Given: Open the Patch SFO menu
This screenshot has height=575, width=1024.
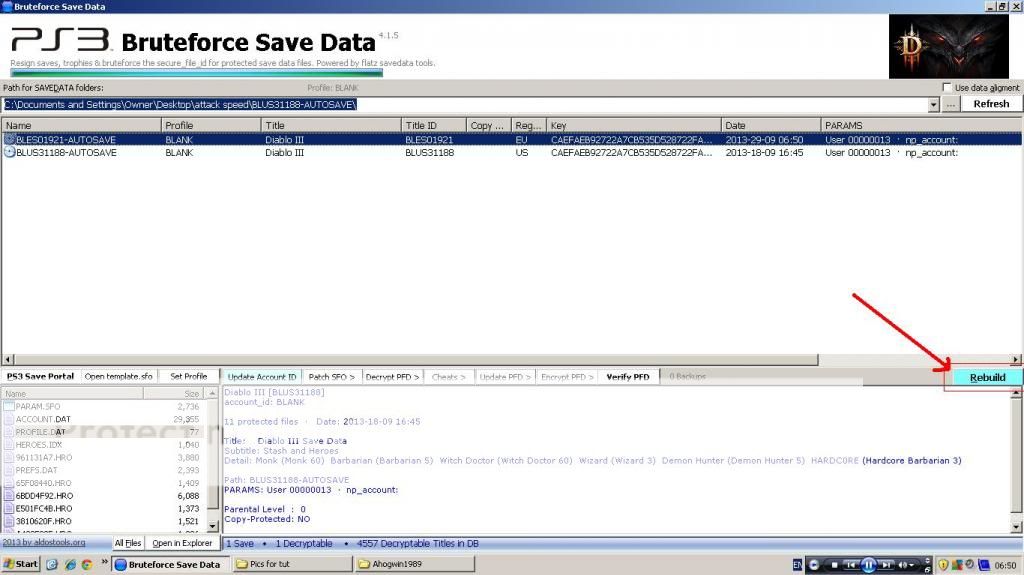Looking at the screenshot, I should pyautogui.click(x=331, y=377).
